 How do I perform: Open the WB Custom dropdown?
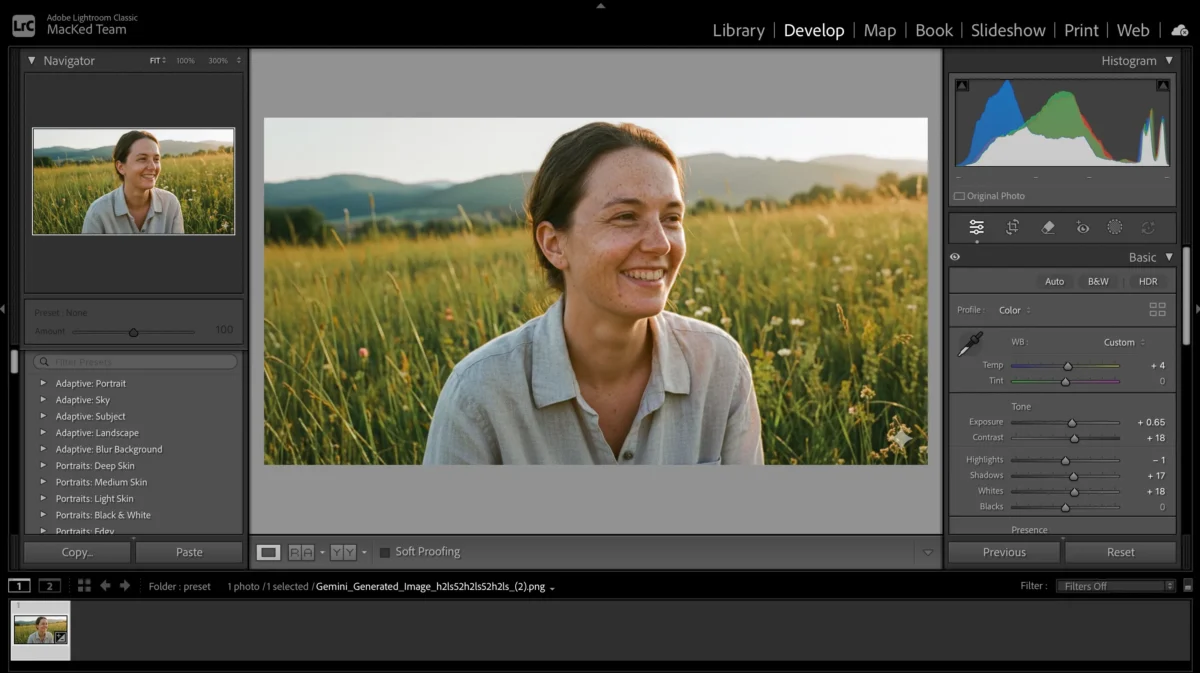[x=1120, y=341]
